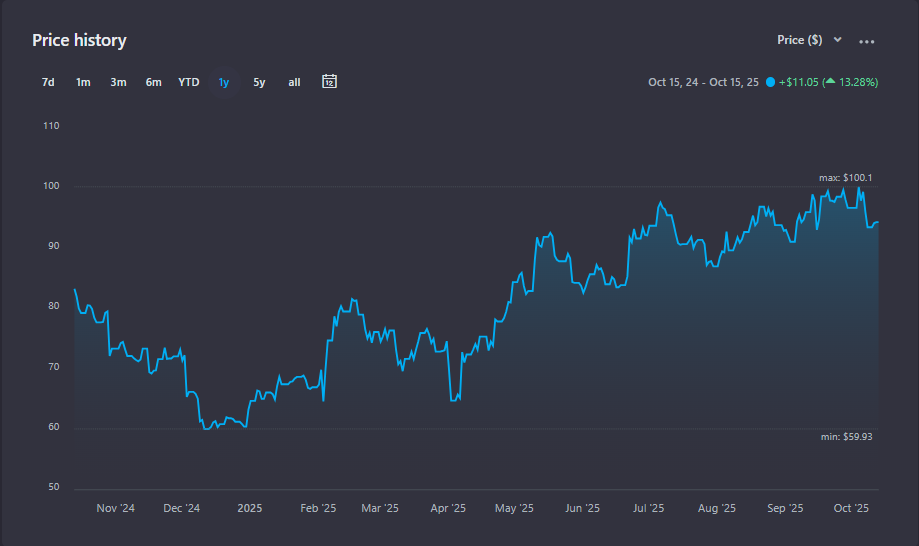The width and height of the screenshot is (919, 546).
Task: Show the 'all' time range
Action: pos(294,82)
